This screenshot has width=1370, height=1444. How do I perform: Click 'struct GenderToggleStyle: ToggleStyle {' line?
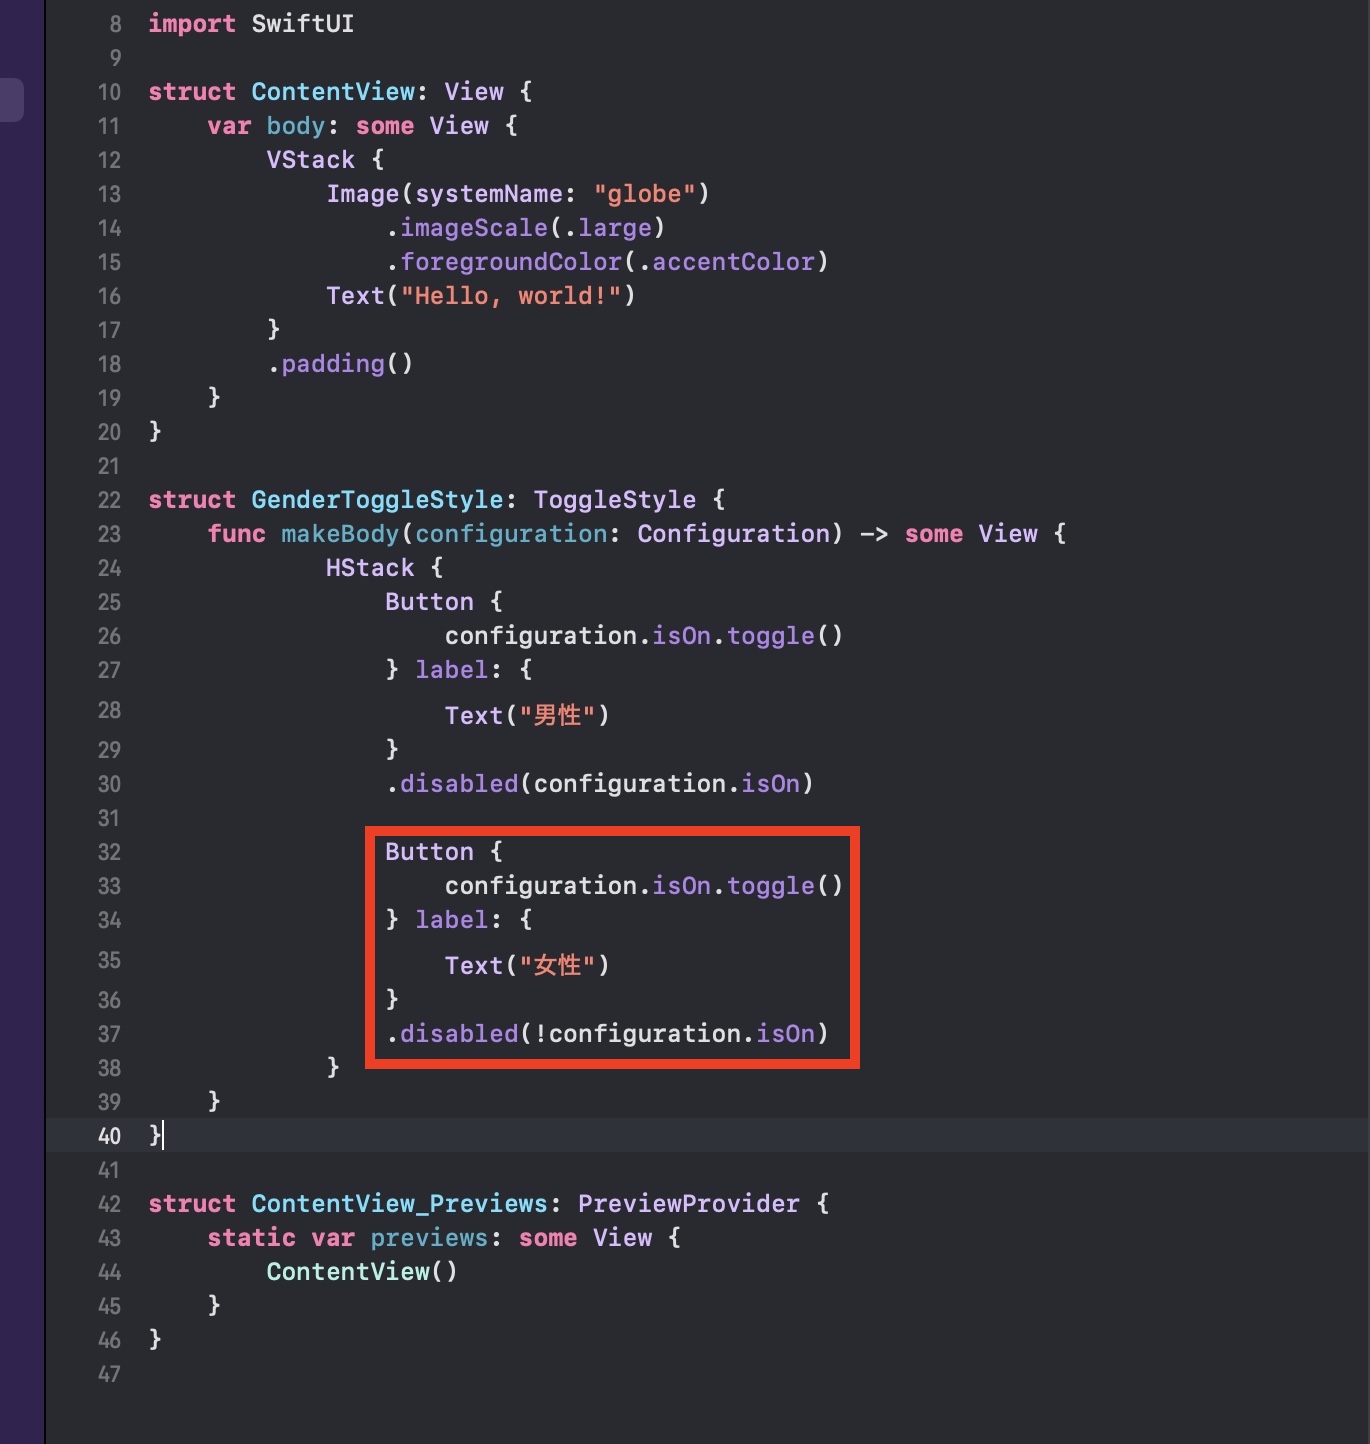pos(436,500)
